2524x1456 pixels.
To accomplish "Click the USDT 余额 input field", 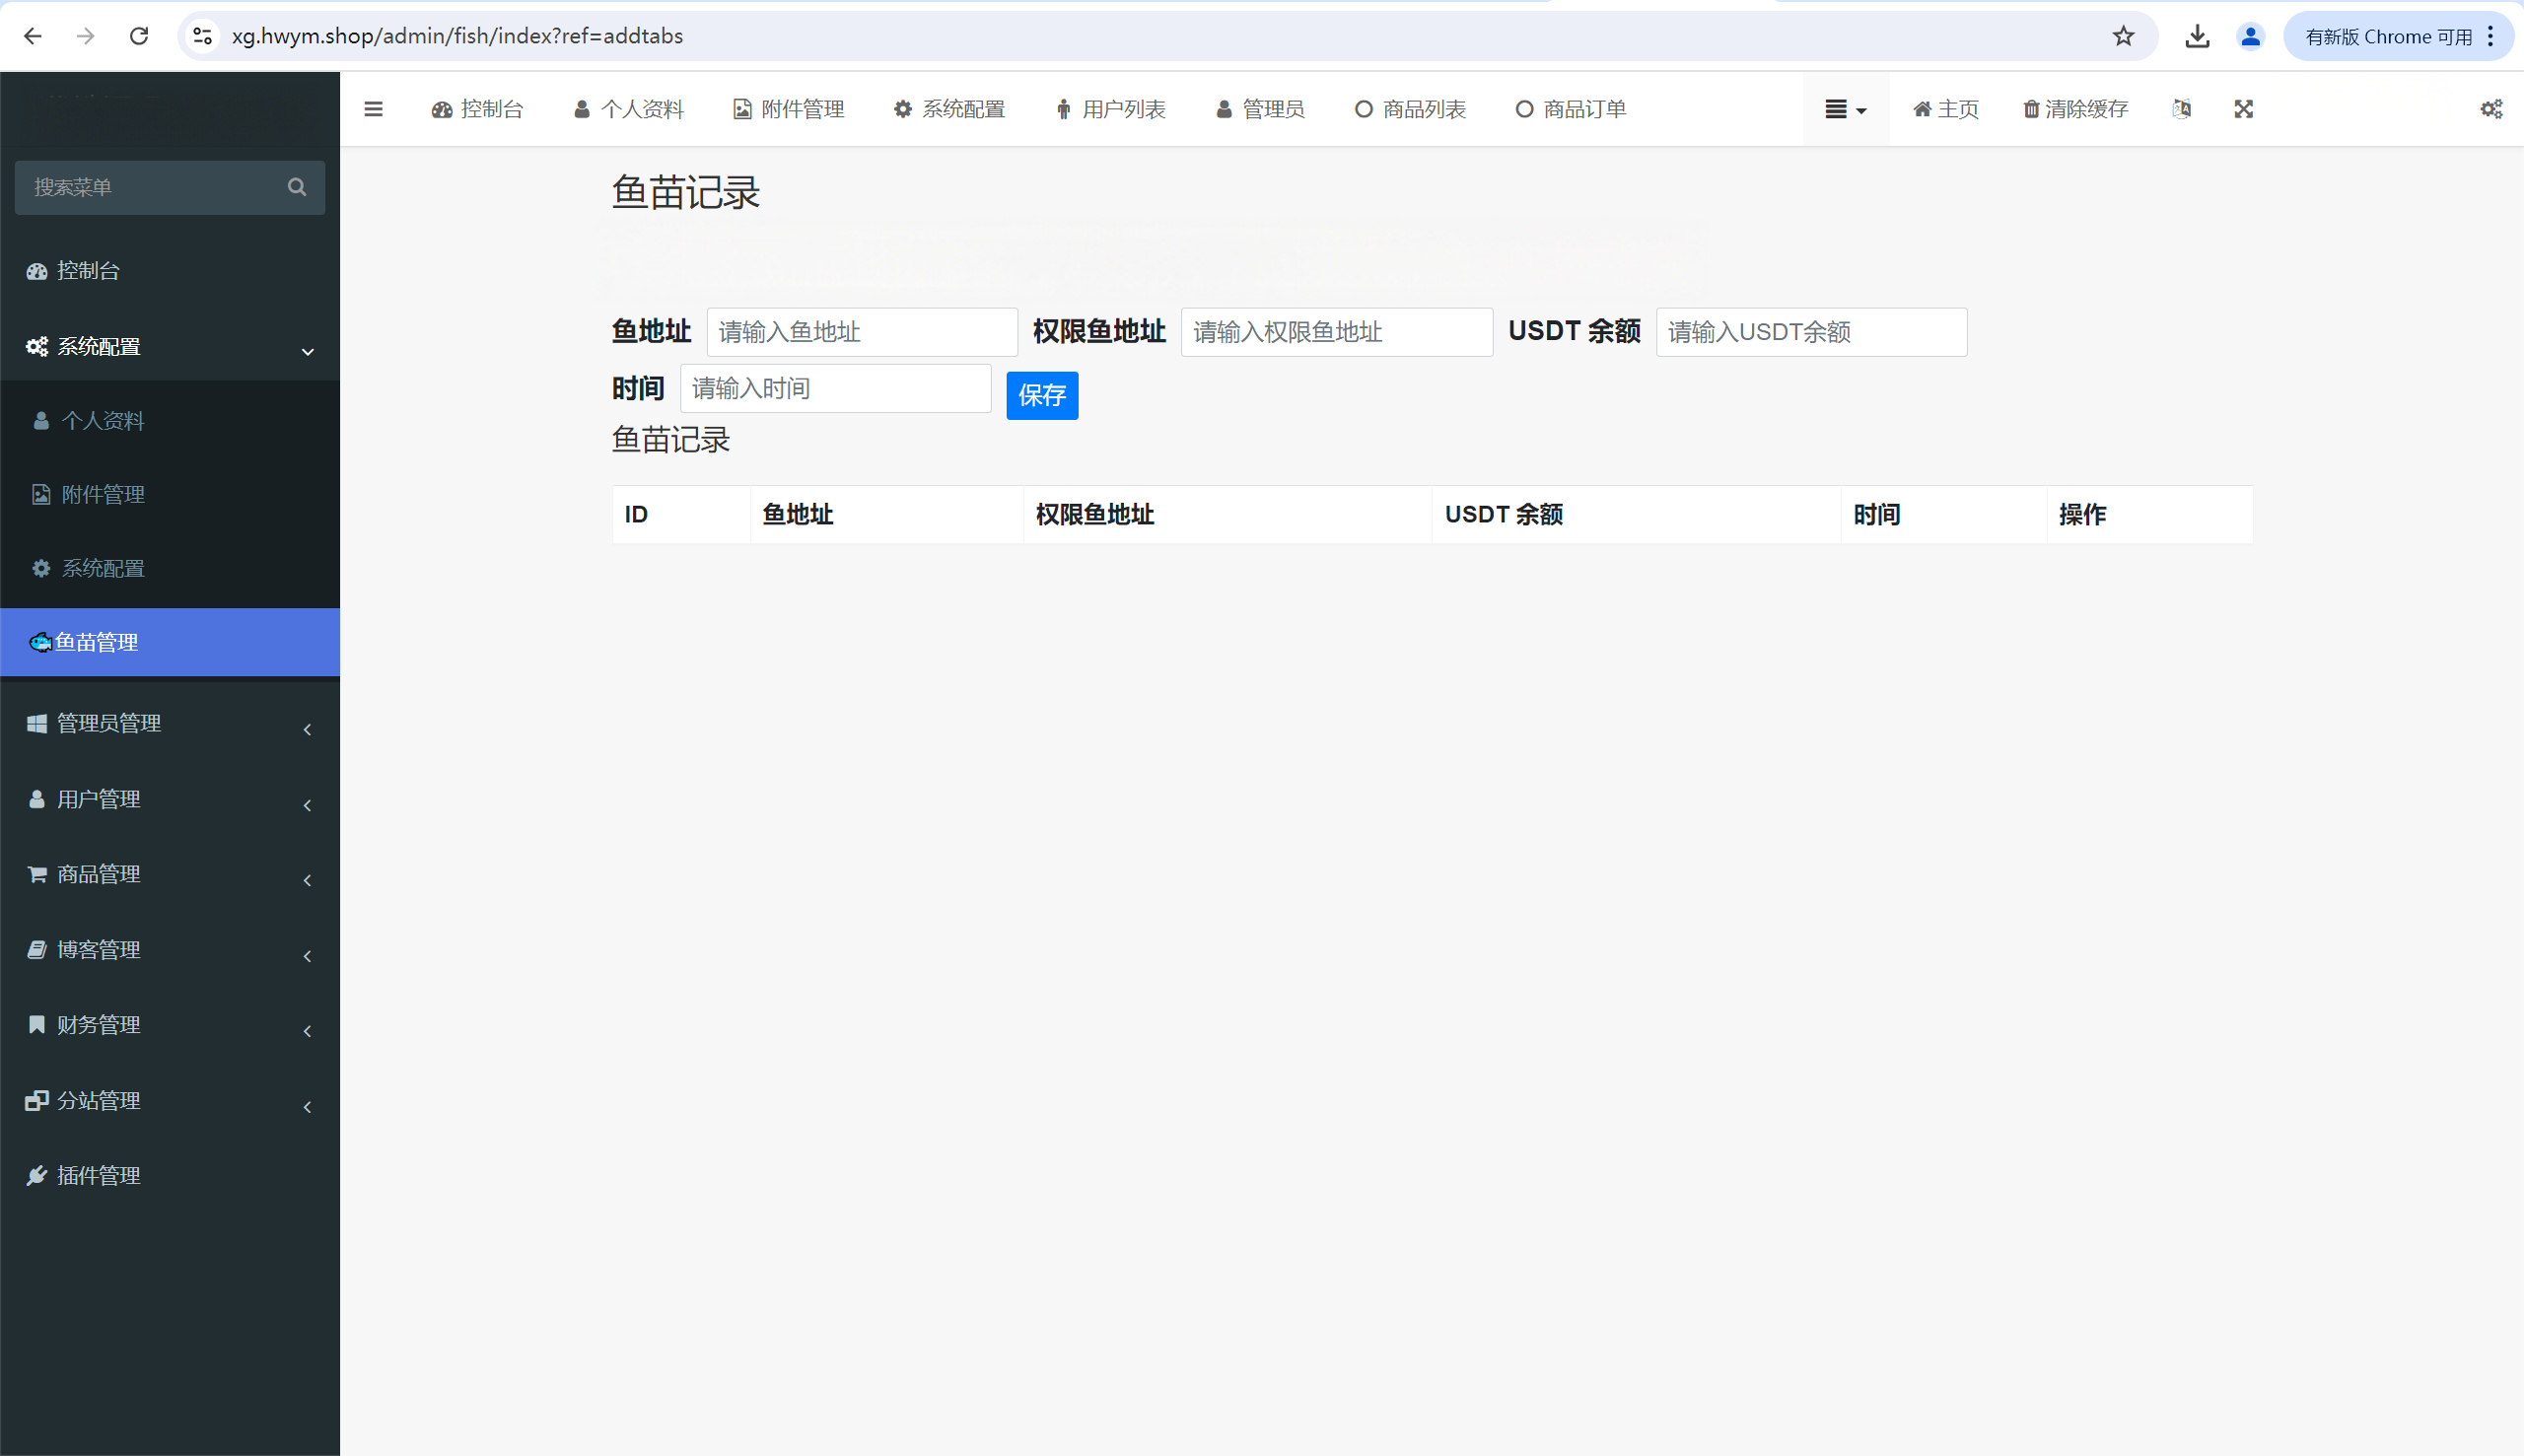I will pos(1810,332).
